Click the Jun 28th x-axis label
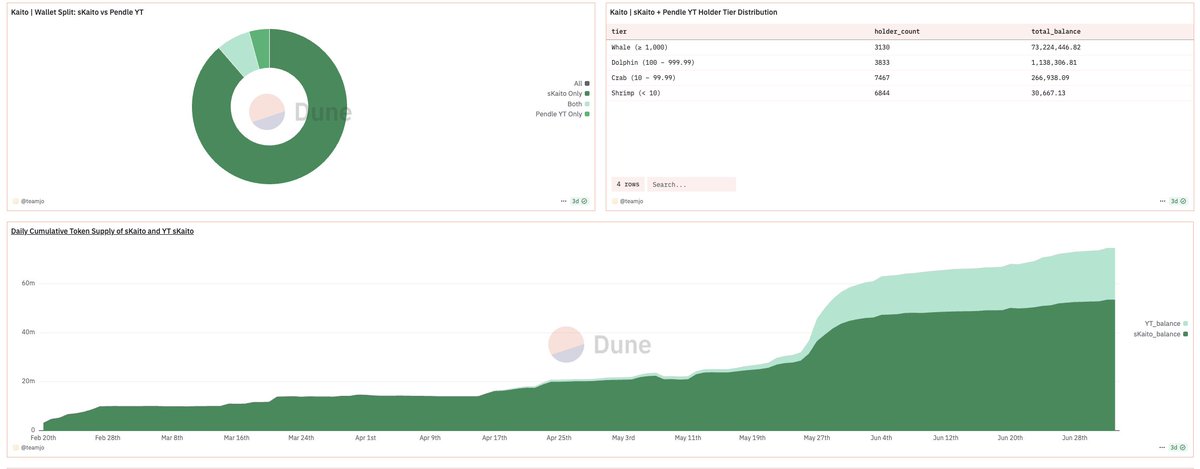 1074,438
